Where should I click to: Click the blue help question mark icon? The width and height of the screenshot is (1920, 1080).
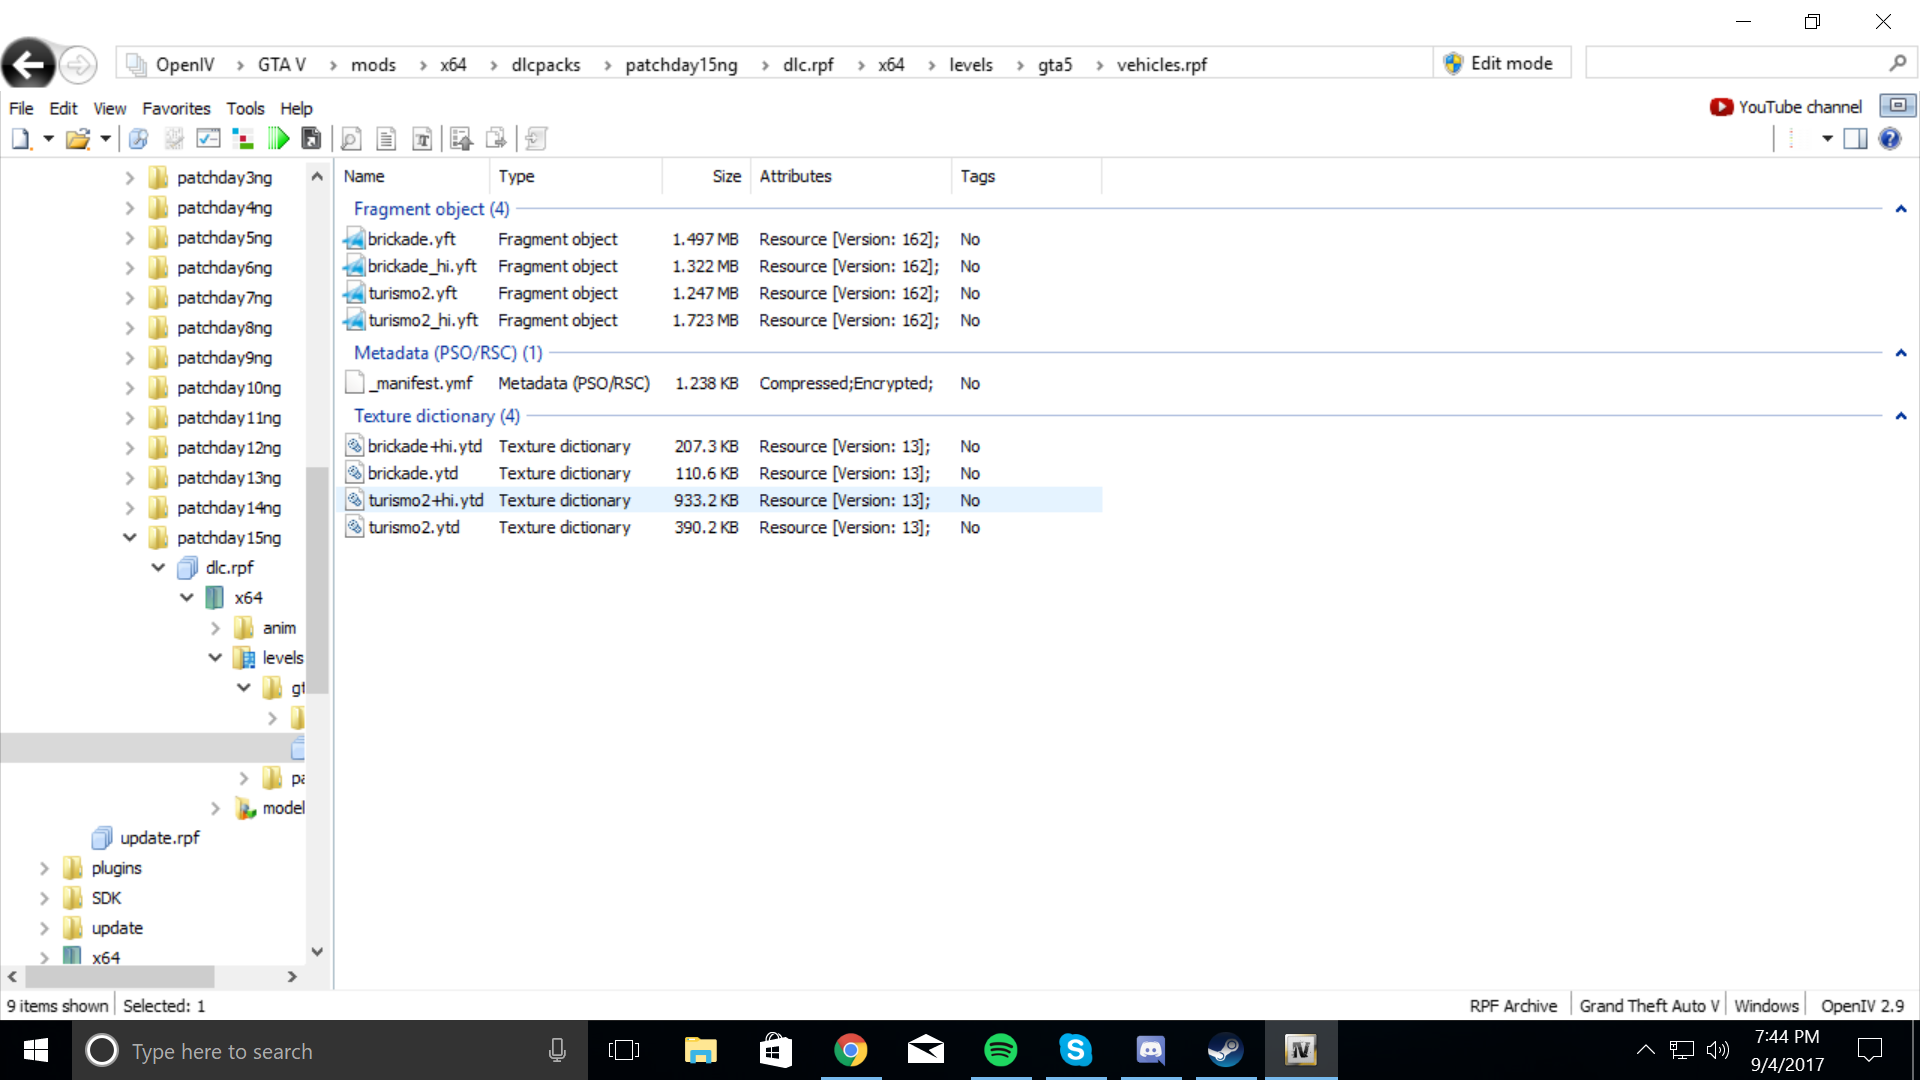coord(1889,139)
